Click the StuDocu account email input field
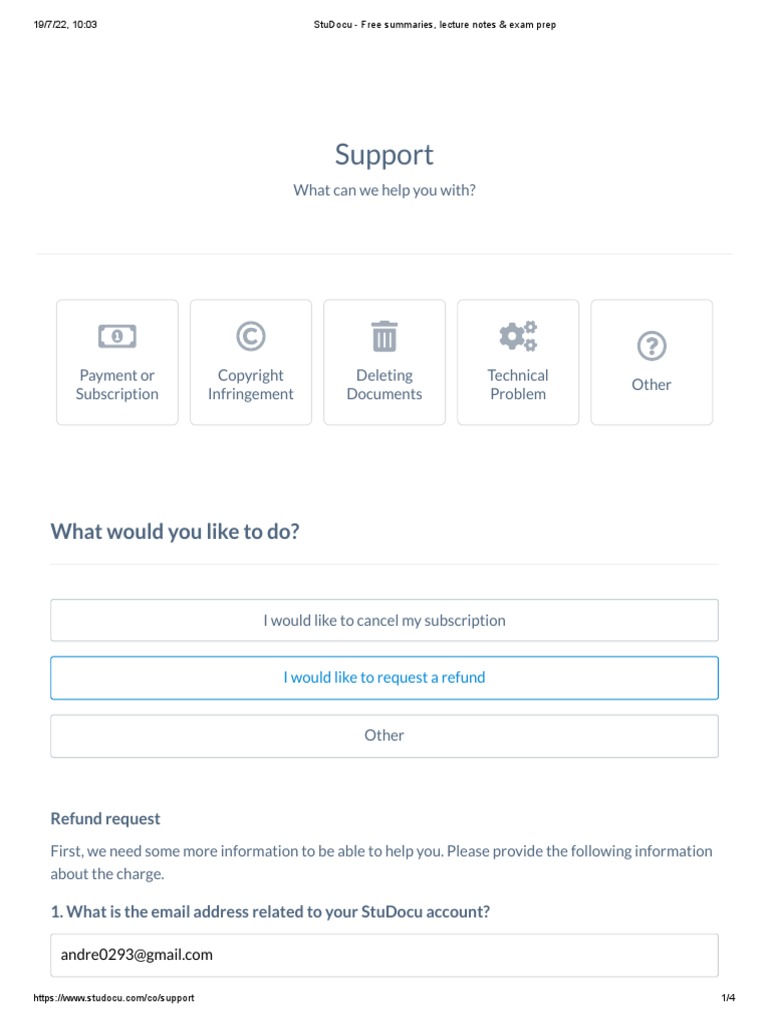The width and height of the screenshot is (768, 1024). click(384, 955)
